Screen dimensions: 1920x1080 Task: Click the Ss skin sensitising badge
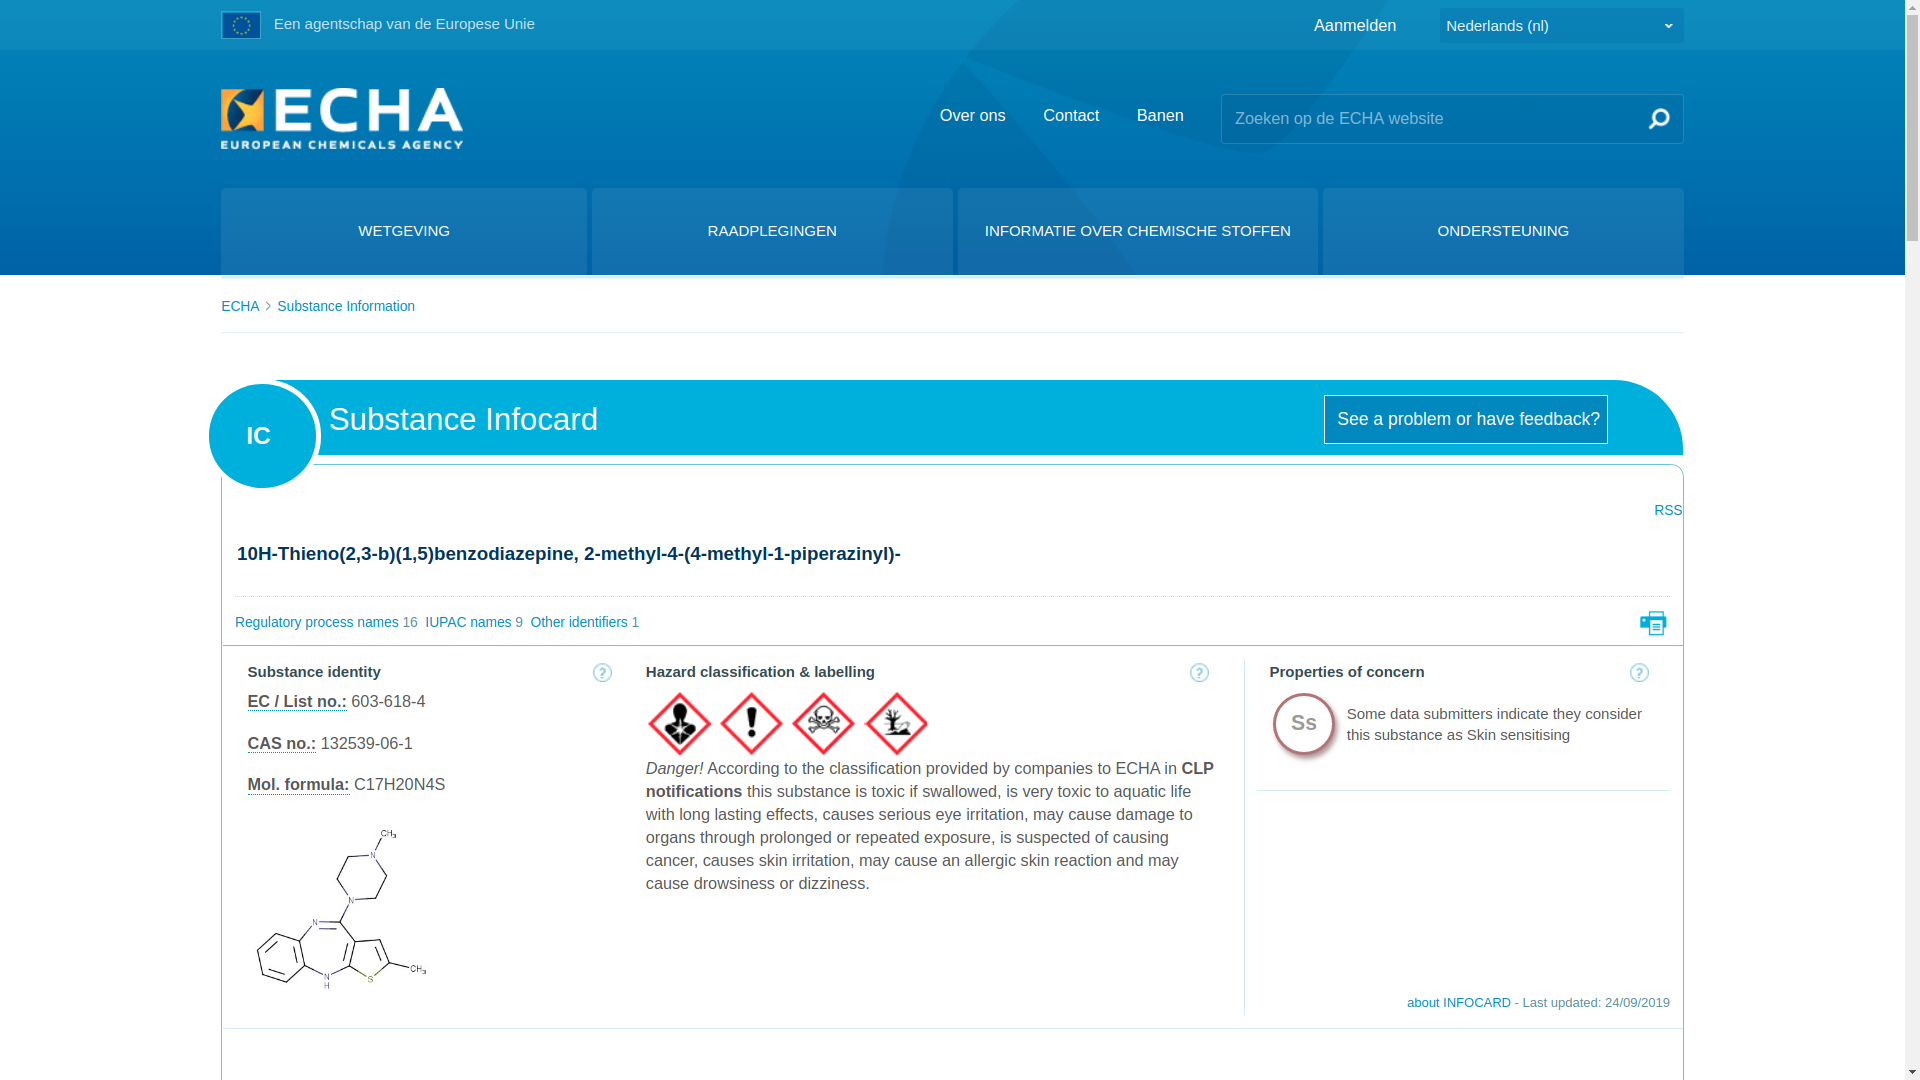[x=1303, y=723]
